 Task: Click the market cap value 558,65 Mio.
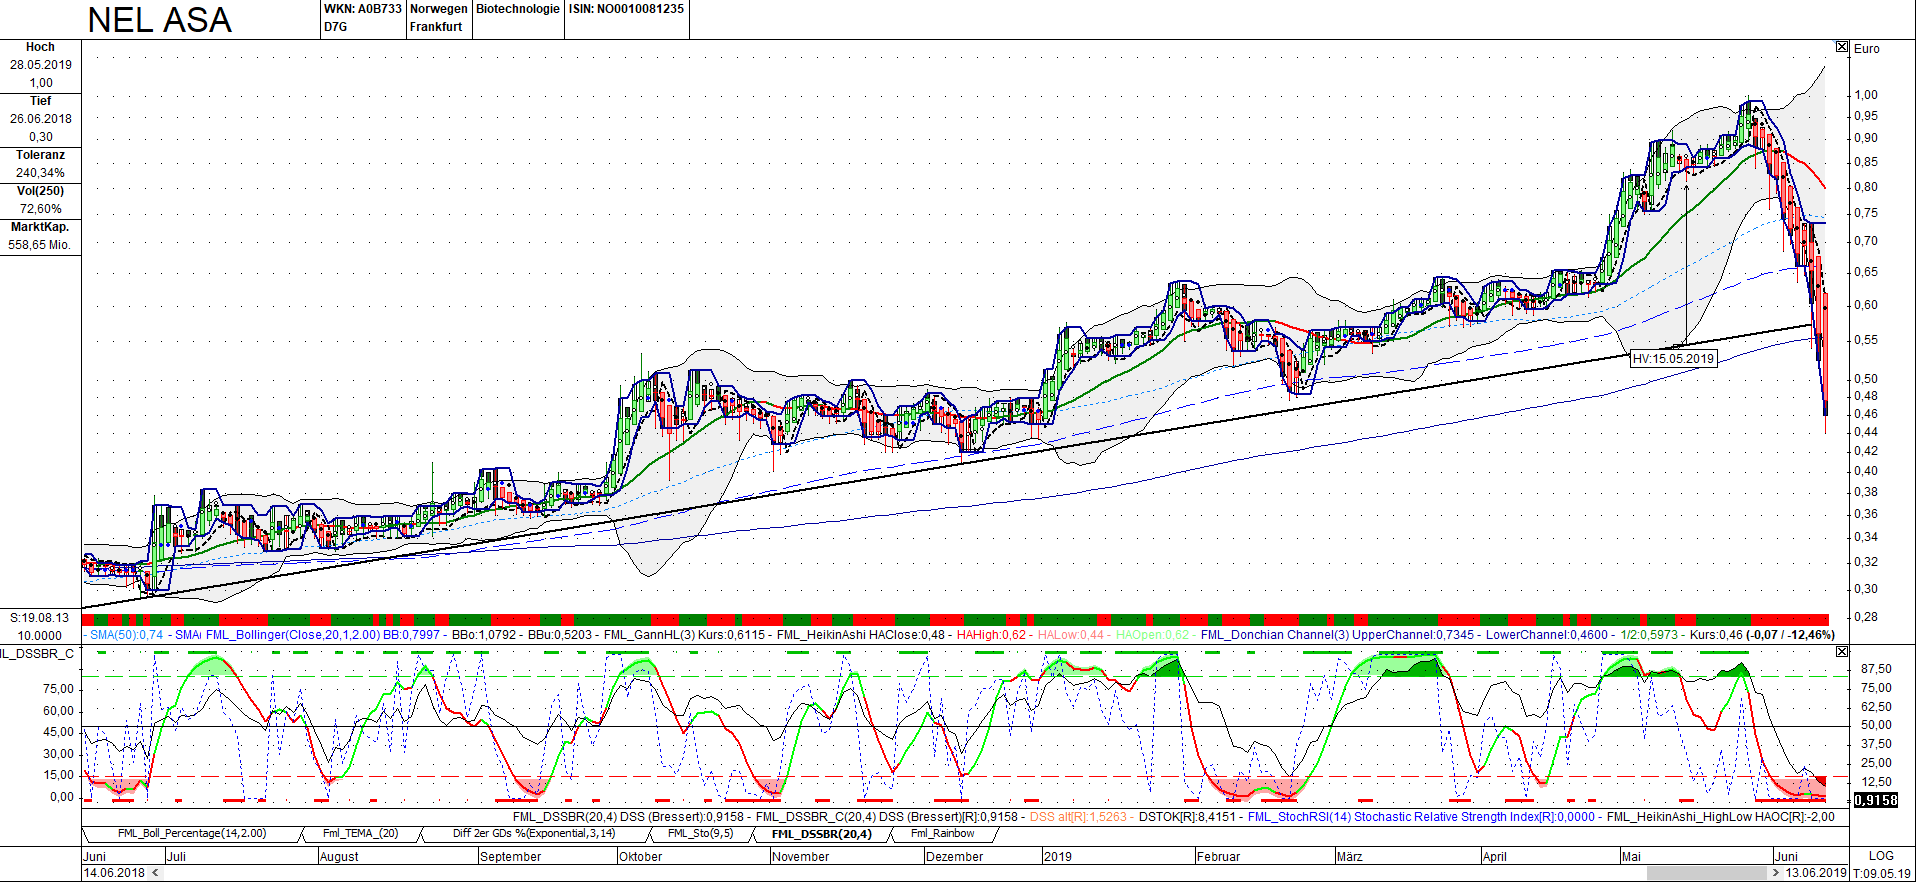40,245
